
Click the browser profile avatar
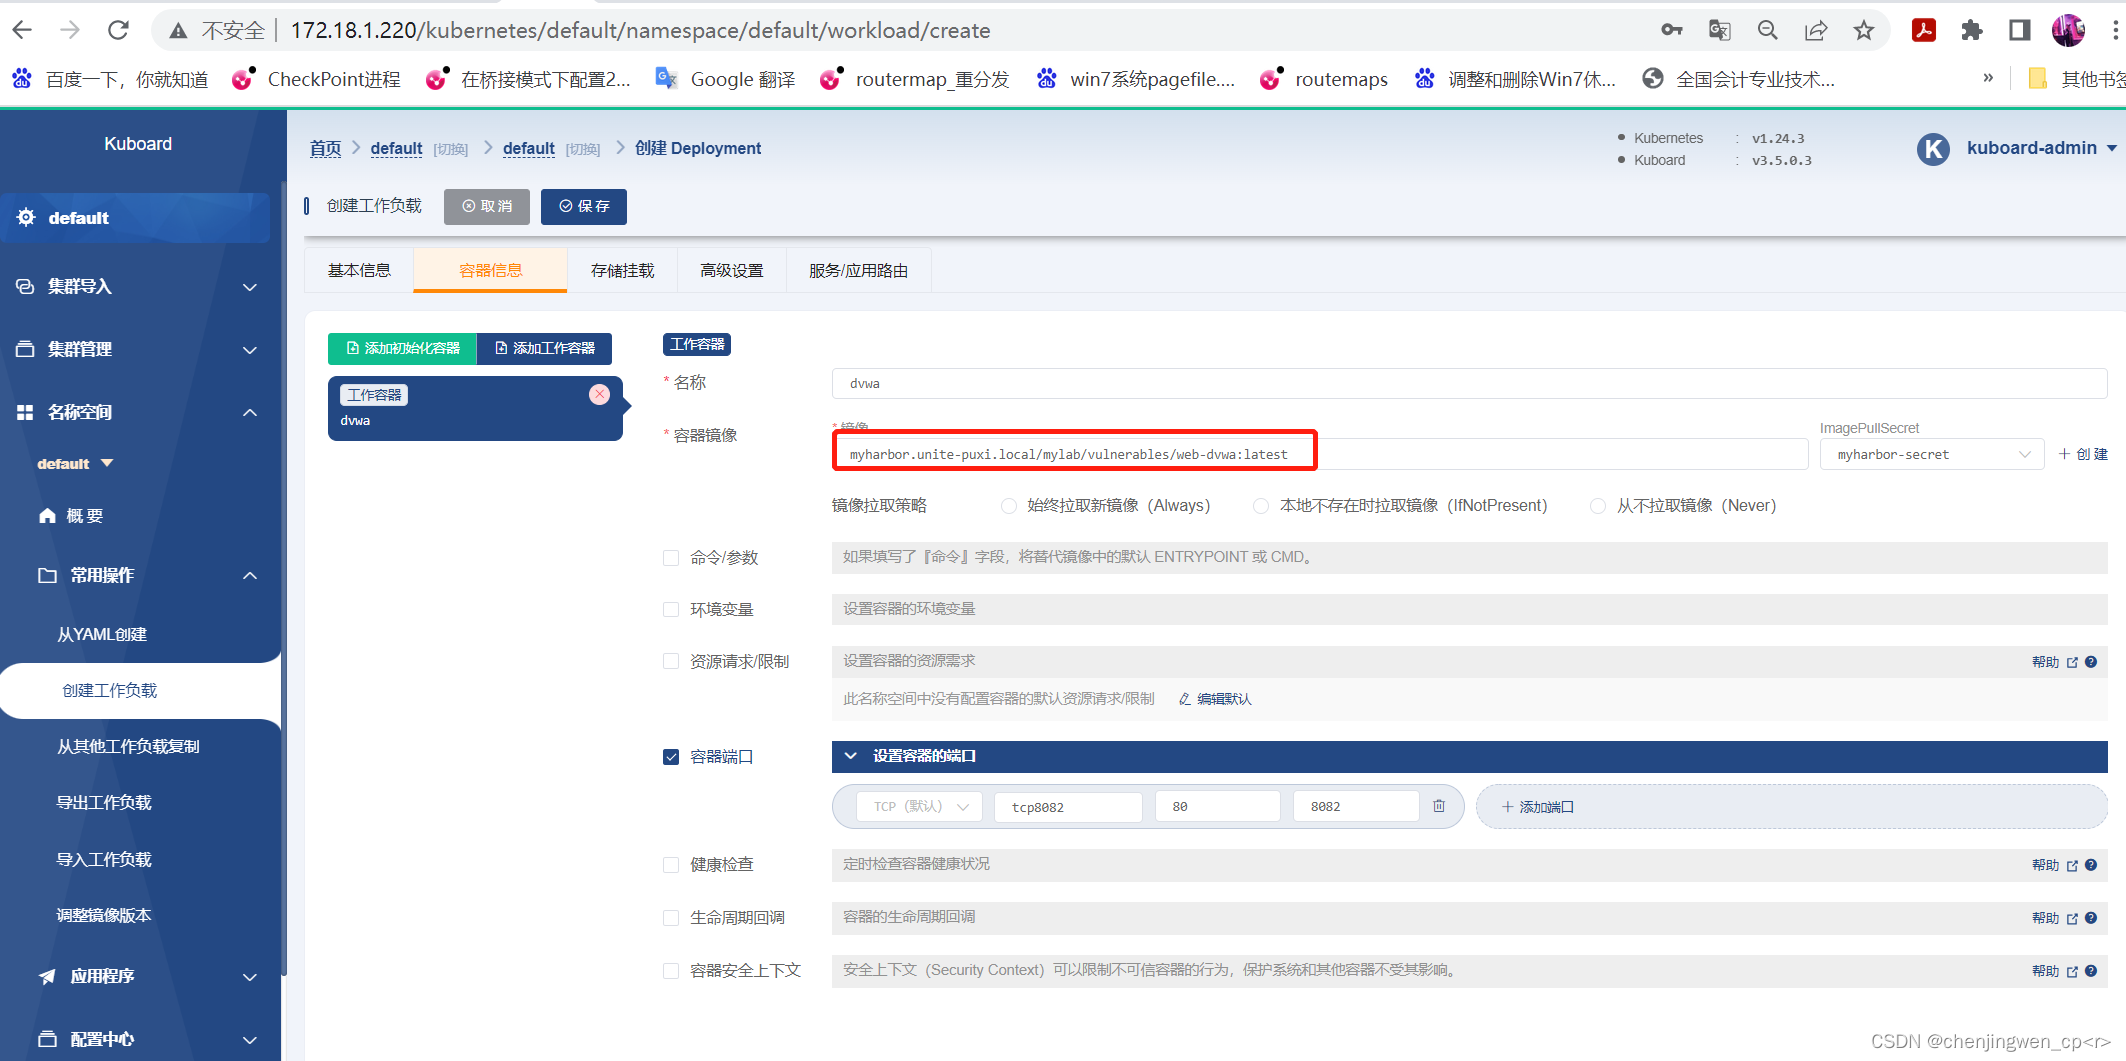pos(2068,30)
